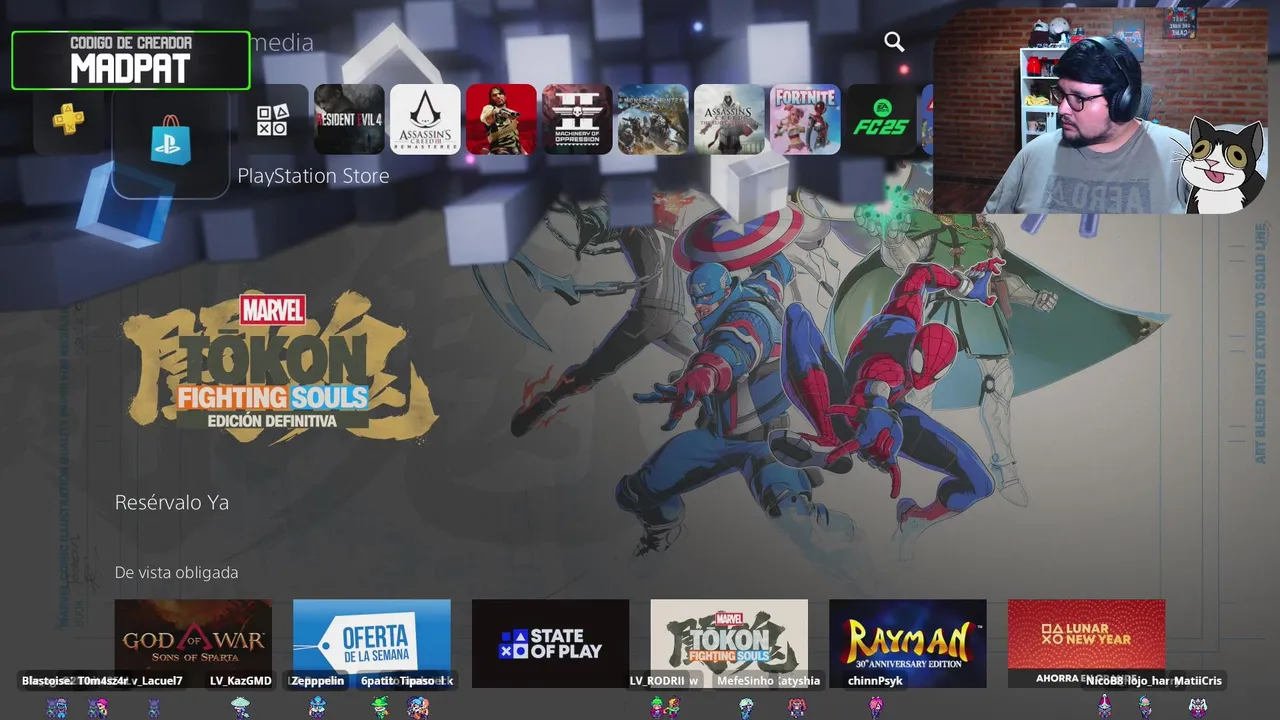Click the LV_RODRII viewer name
The image size is (1280, 720).
point(657,681)
